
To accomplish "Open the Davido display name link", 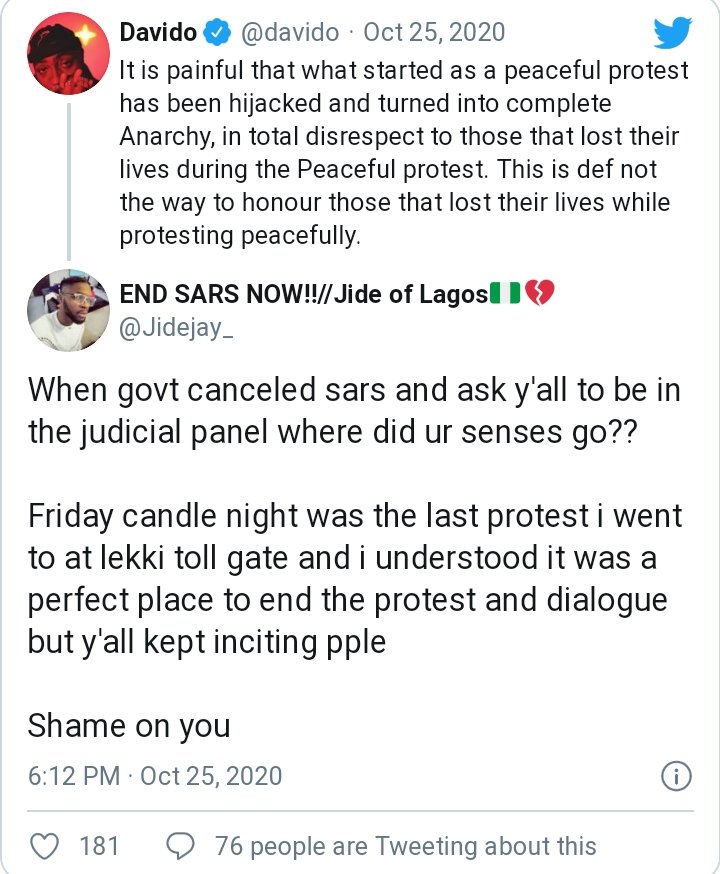I will [x=157, y=33].
